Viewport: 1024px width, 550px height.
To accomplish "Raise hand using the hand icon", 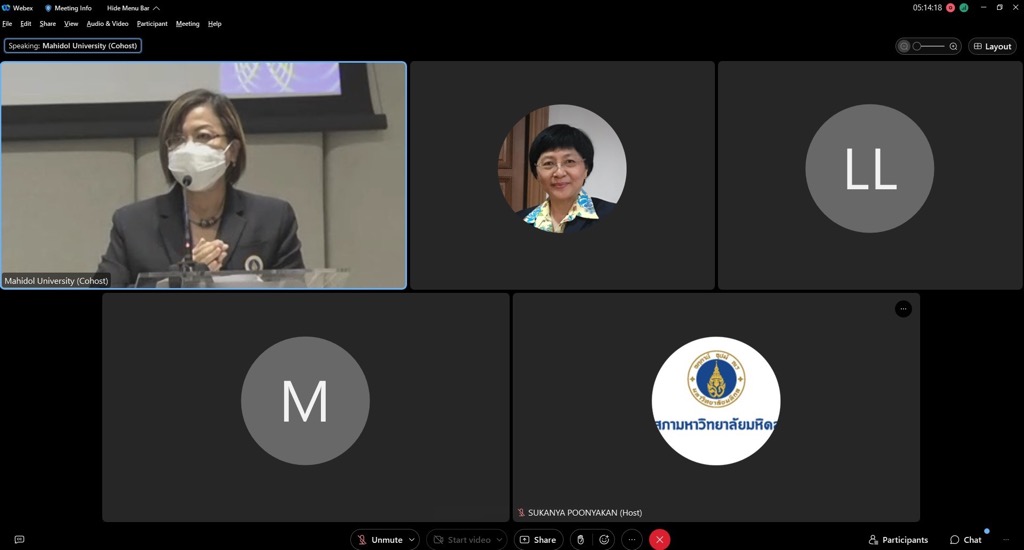I will coord(581,540).
